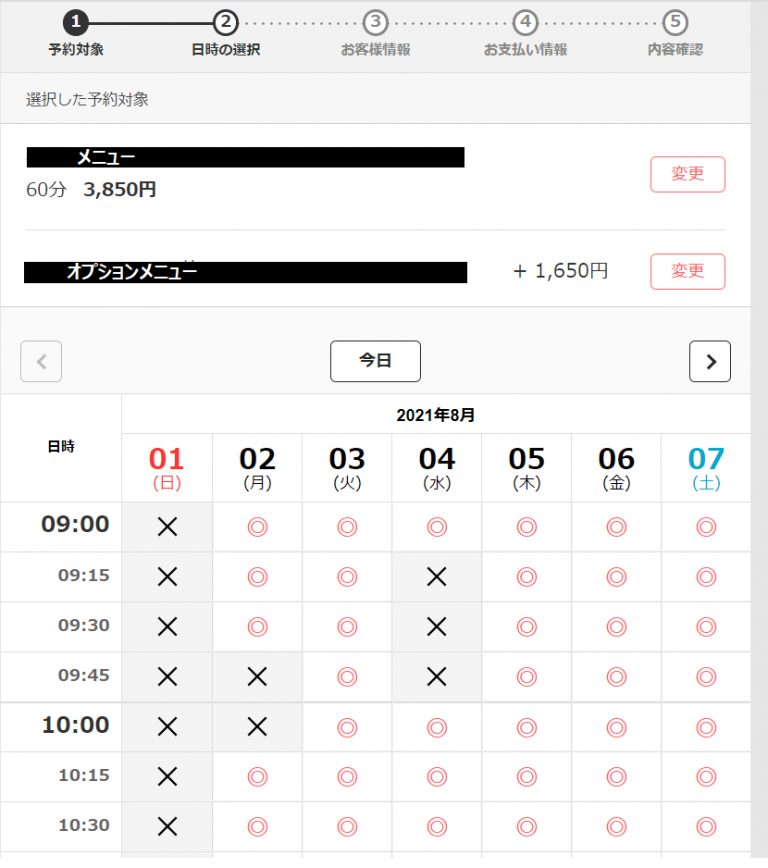Click 変更 button for option menu
The image size is (768, 868).
[687, 271]
